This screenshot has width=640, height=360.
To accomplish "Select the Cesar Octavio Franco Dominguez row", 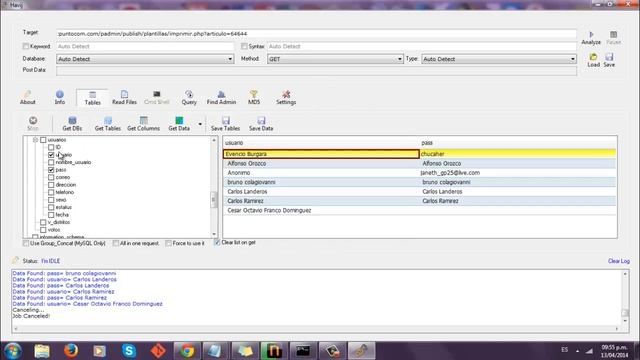I will tap(420, 211).
